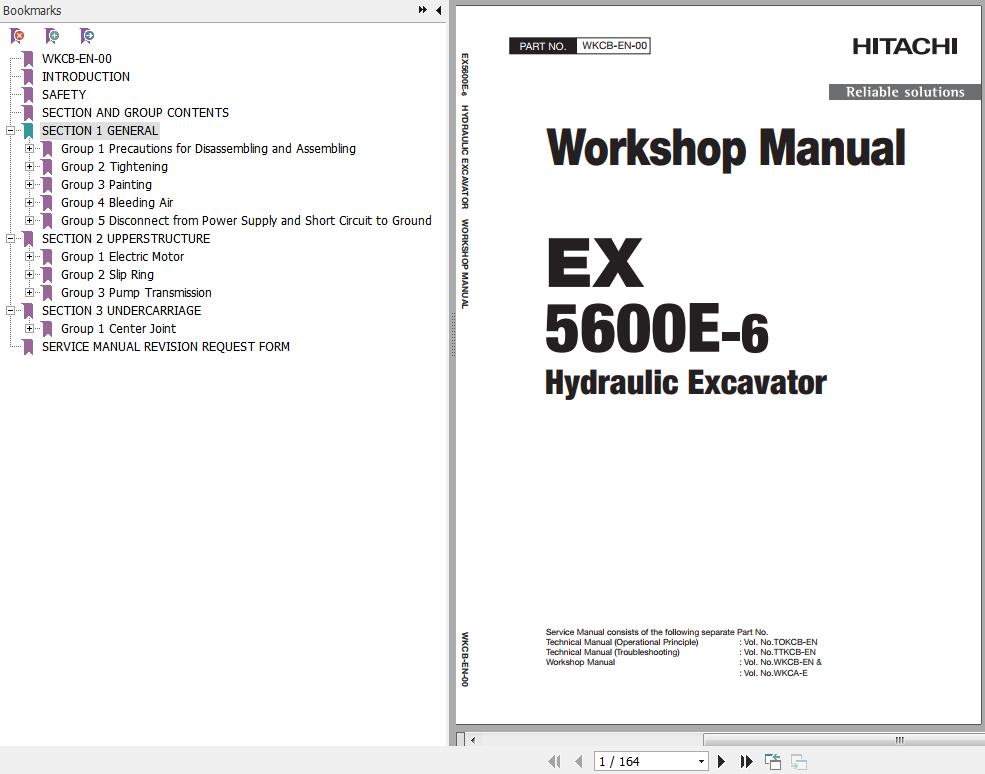This screenshot has width=985, height=774.
Task: Click the bookmark icon beside Group 4 Bleeding Air
Action: click(47, 202)
